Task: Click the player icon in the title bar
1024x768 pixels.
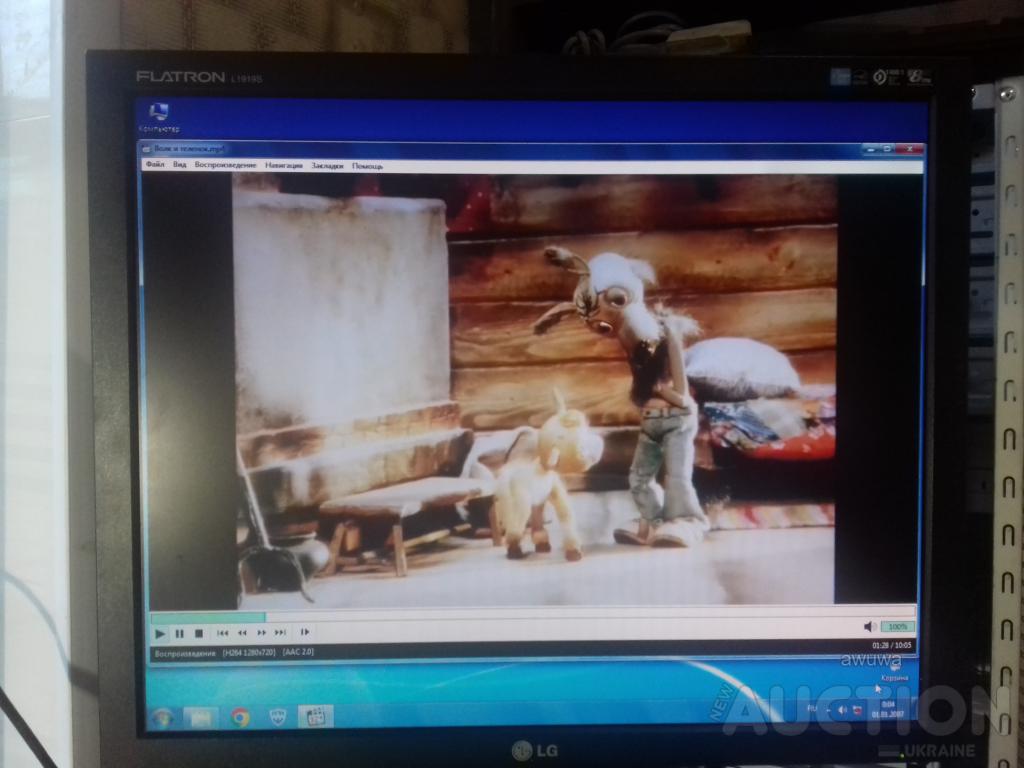Action: [146, 150]
